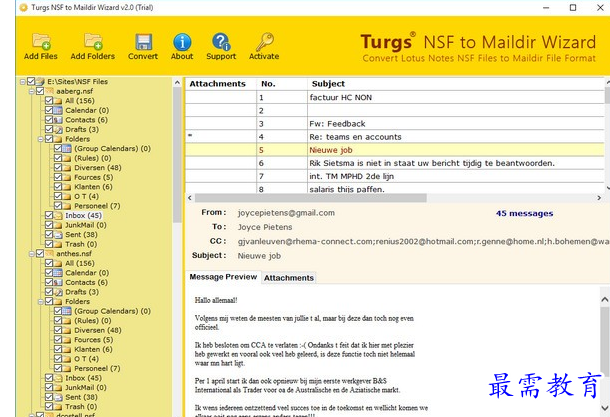Select Fources (5) folder under aaberg.nsf
The image size is (610, 417).
93,177
